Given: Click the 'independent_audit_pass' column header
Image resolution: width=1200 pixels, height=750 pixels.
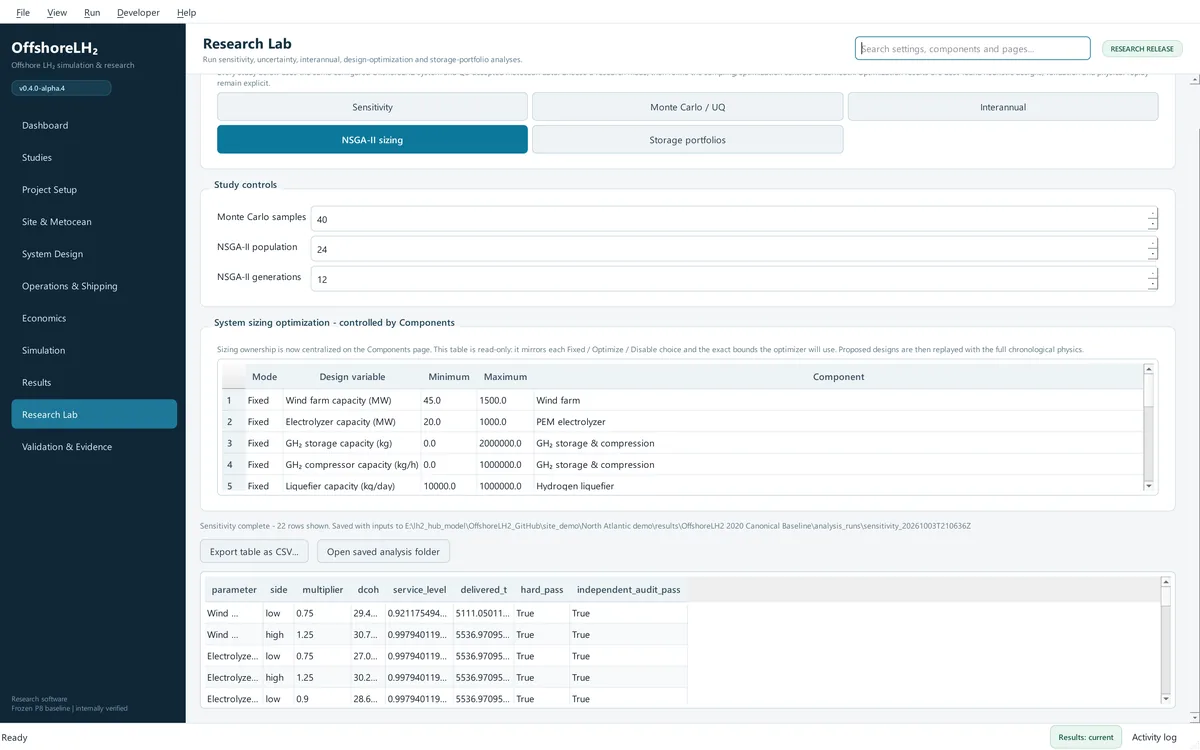Looking at the screenshot, I should coord(629,590).
